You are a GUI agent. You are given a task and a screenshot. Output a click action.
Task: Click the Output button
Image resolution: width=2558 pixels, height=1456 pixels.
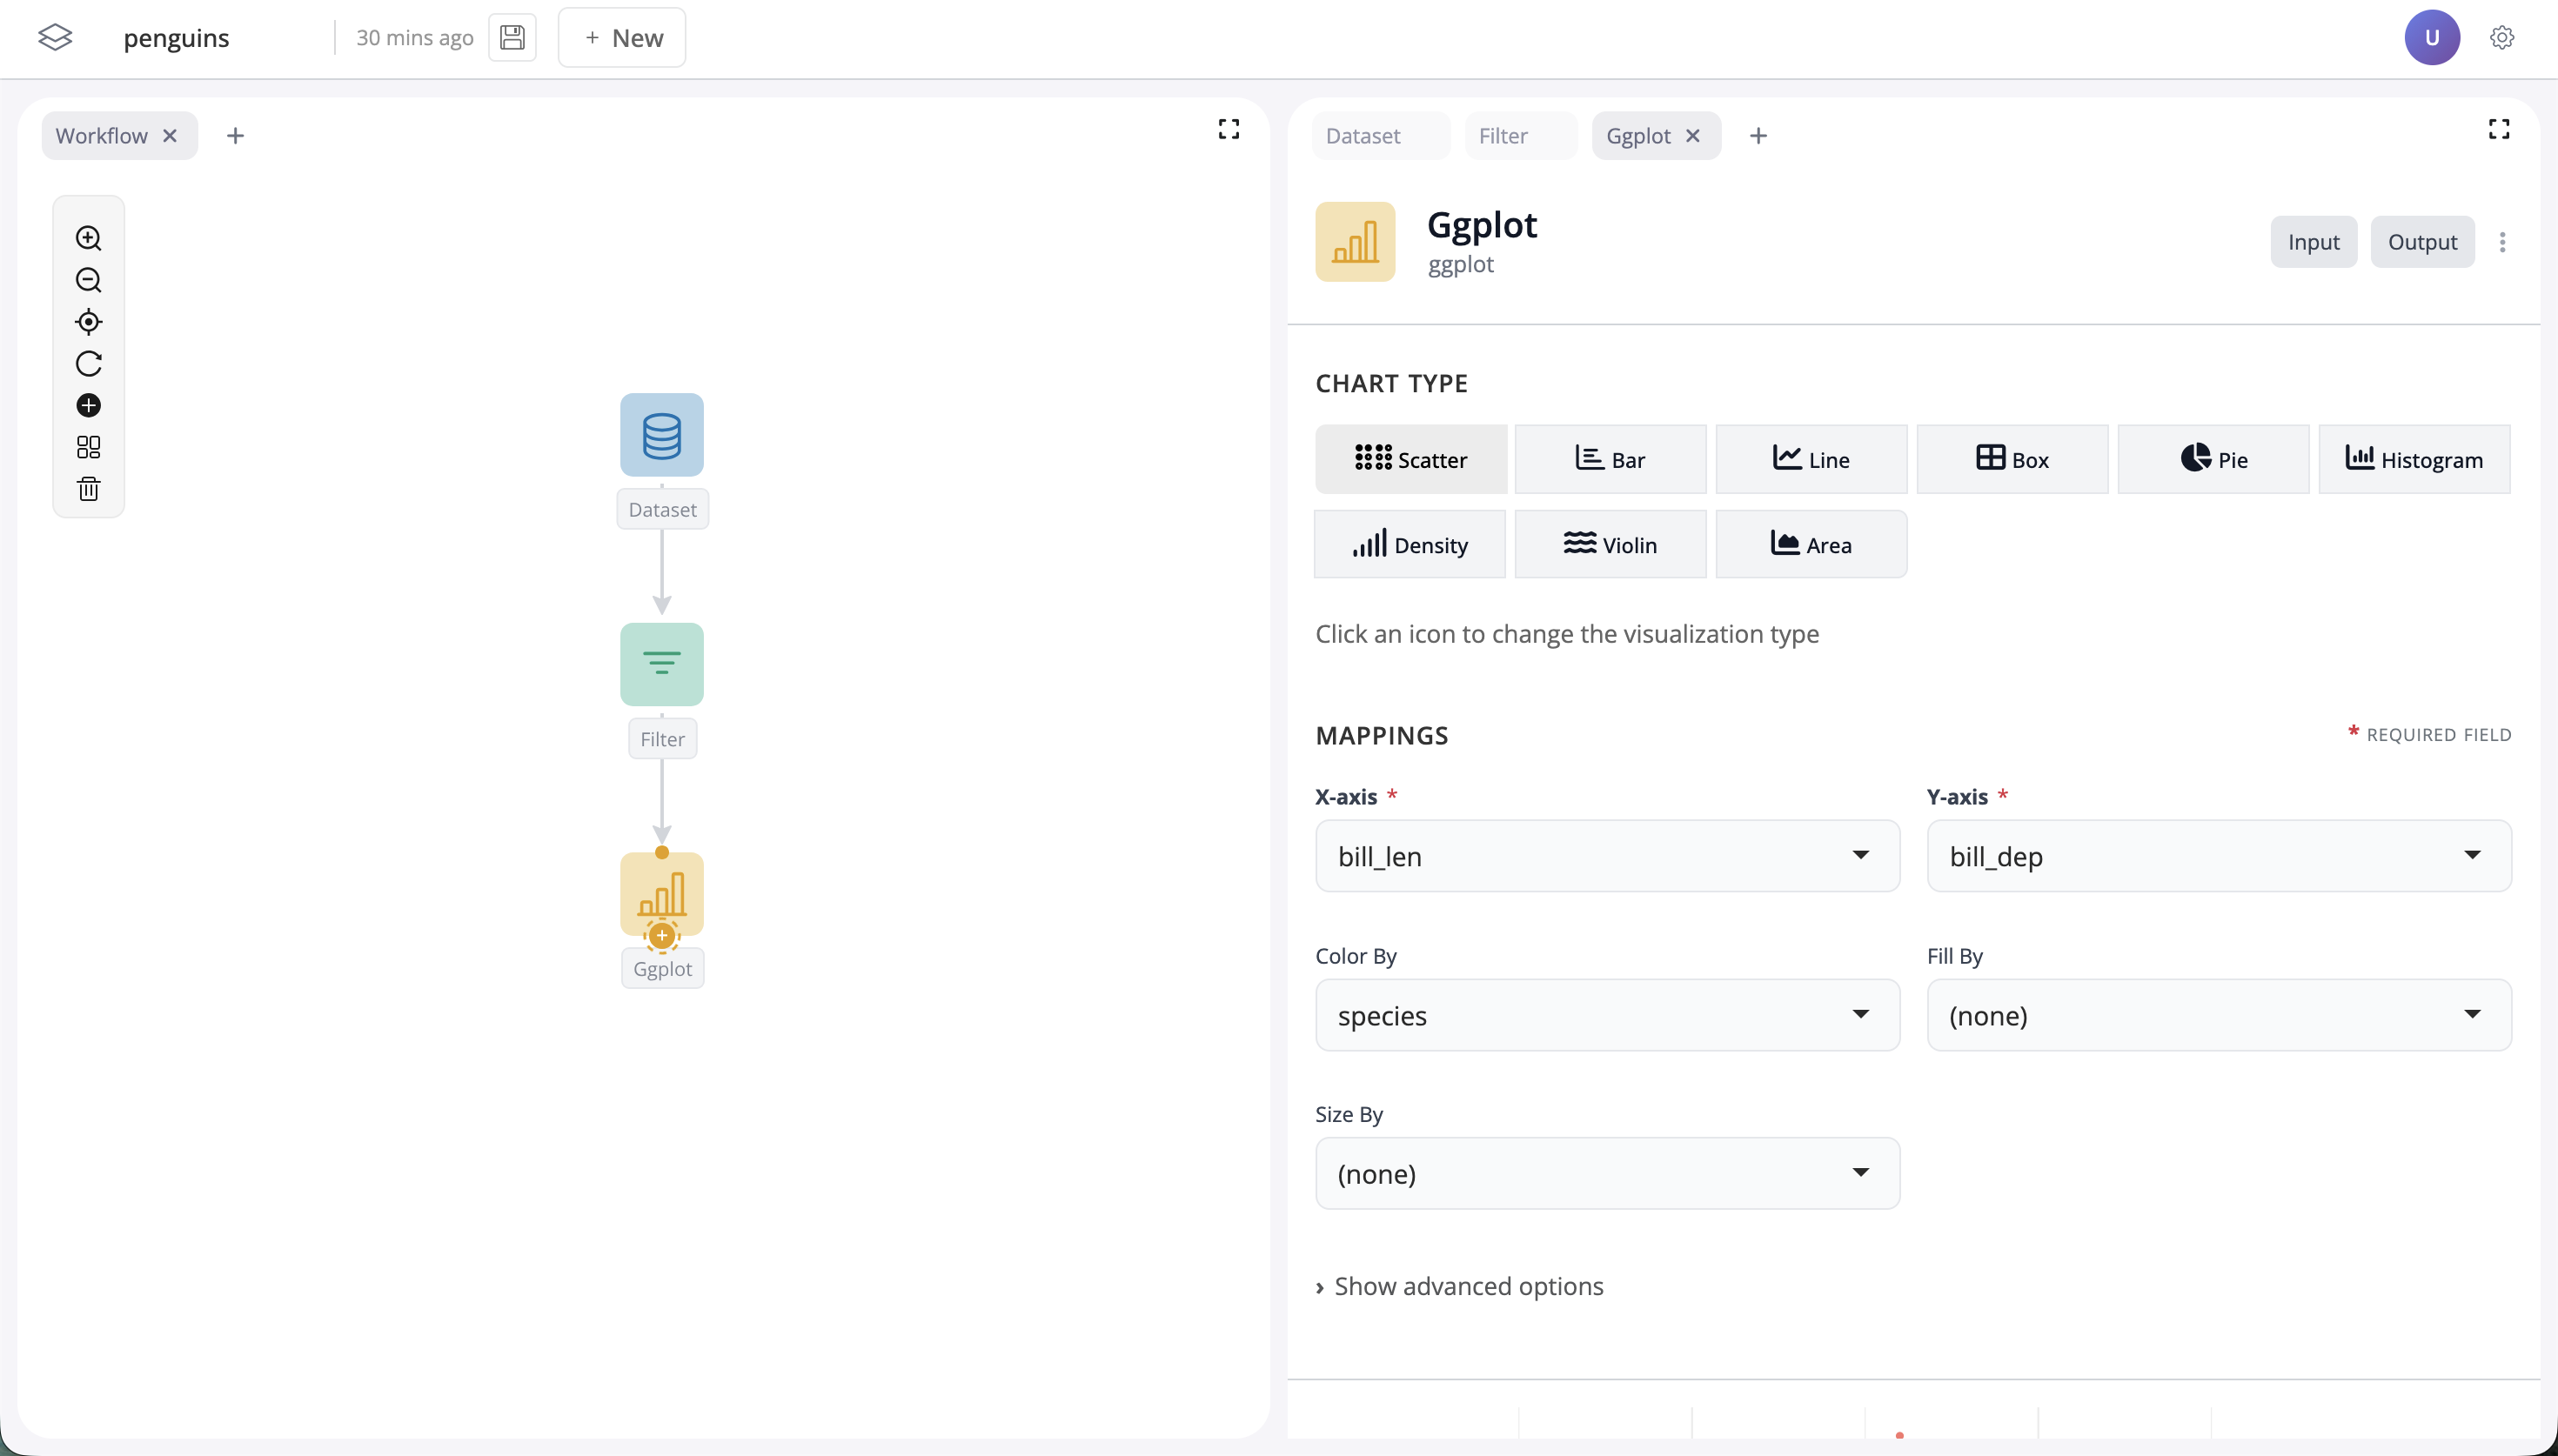[x=2421, y=242]
